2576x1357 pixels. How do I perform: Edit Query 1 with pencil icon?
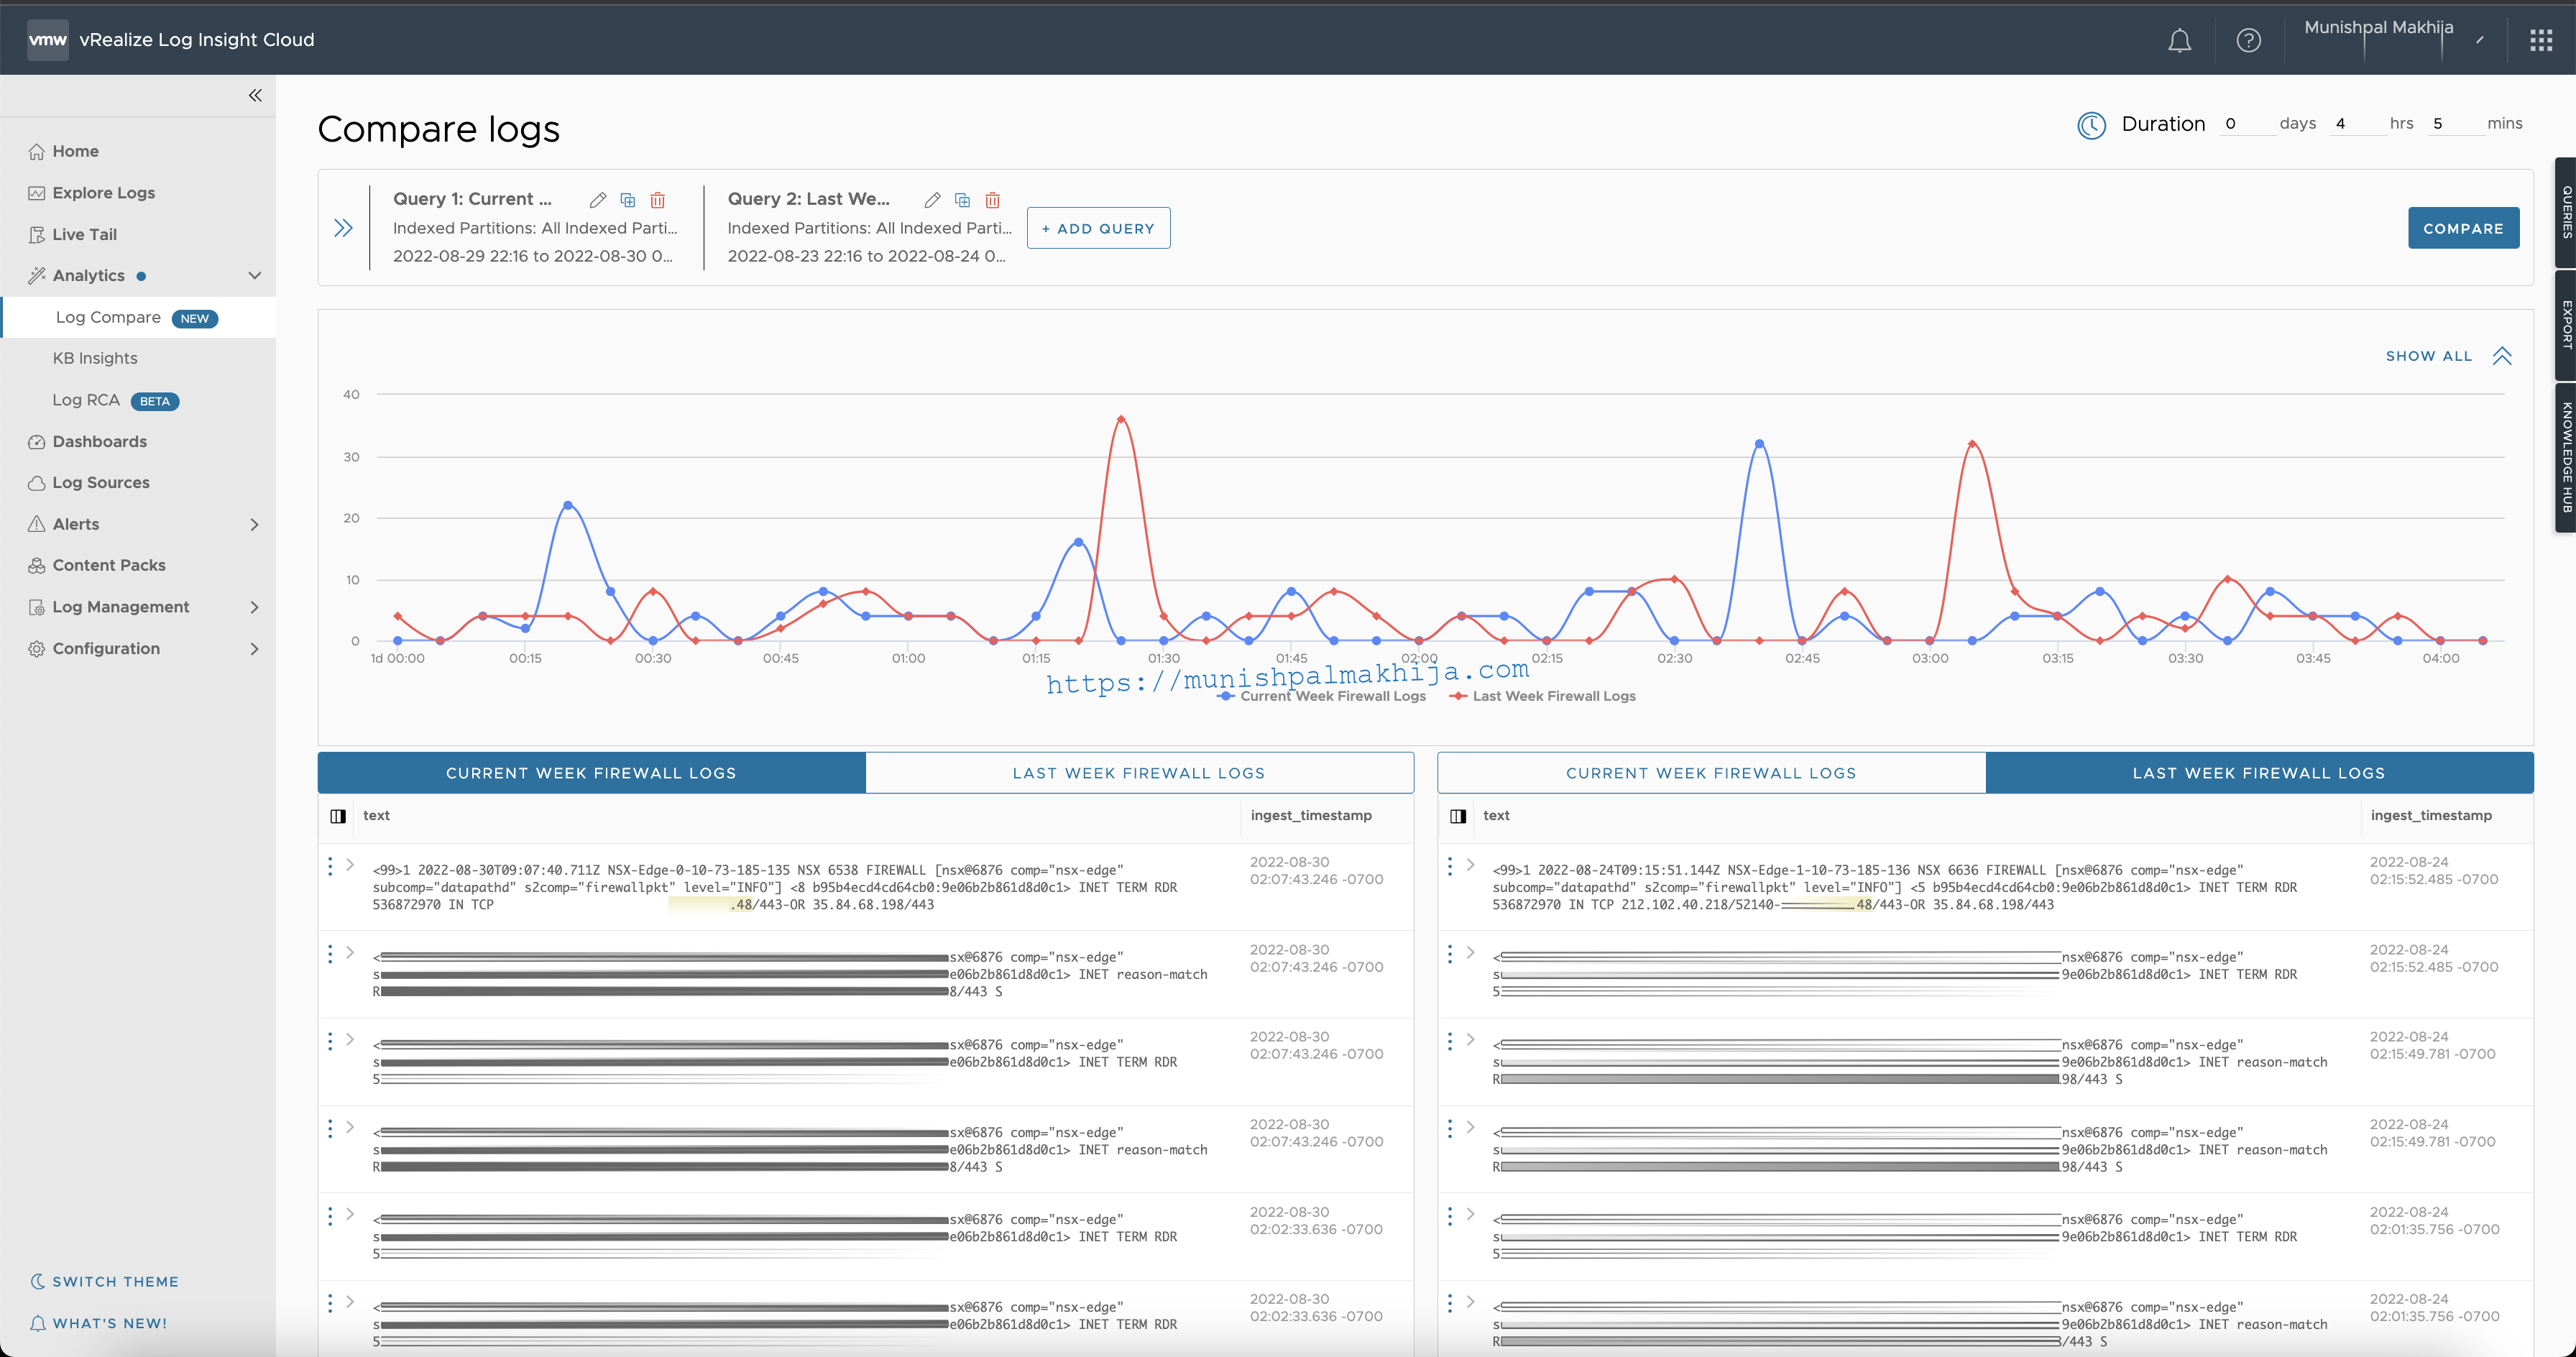(x=598, y=200)
